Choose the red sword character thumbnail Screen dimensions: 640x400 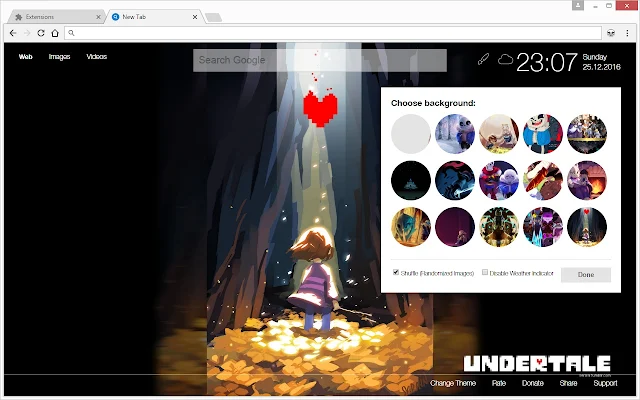coord(543,180)
